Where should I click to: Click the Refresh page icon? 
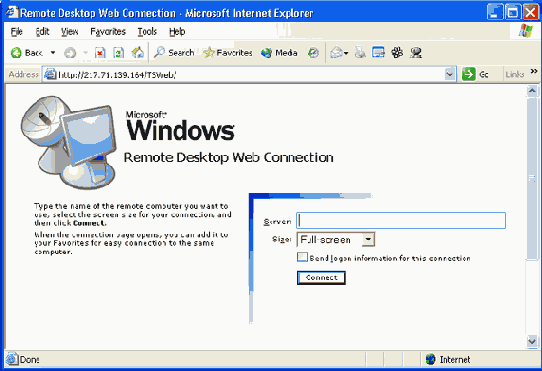pos(119,53)
